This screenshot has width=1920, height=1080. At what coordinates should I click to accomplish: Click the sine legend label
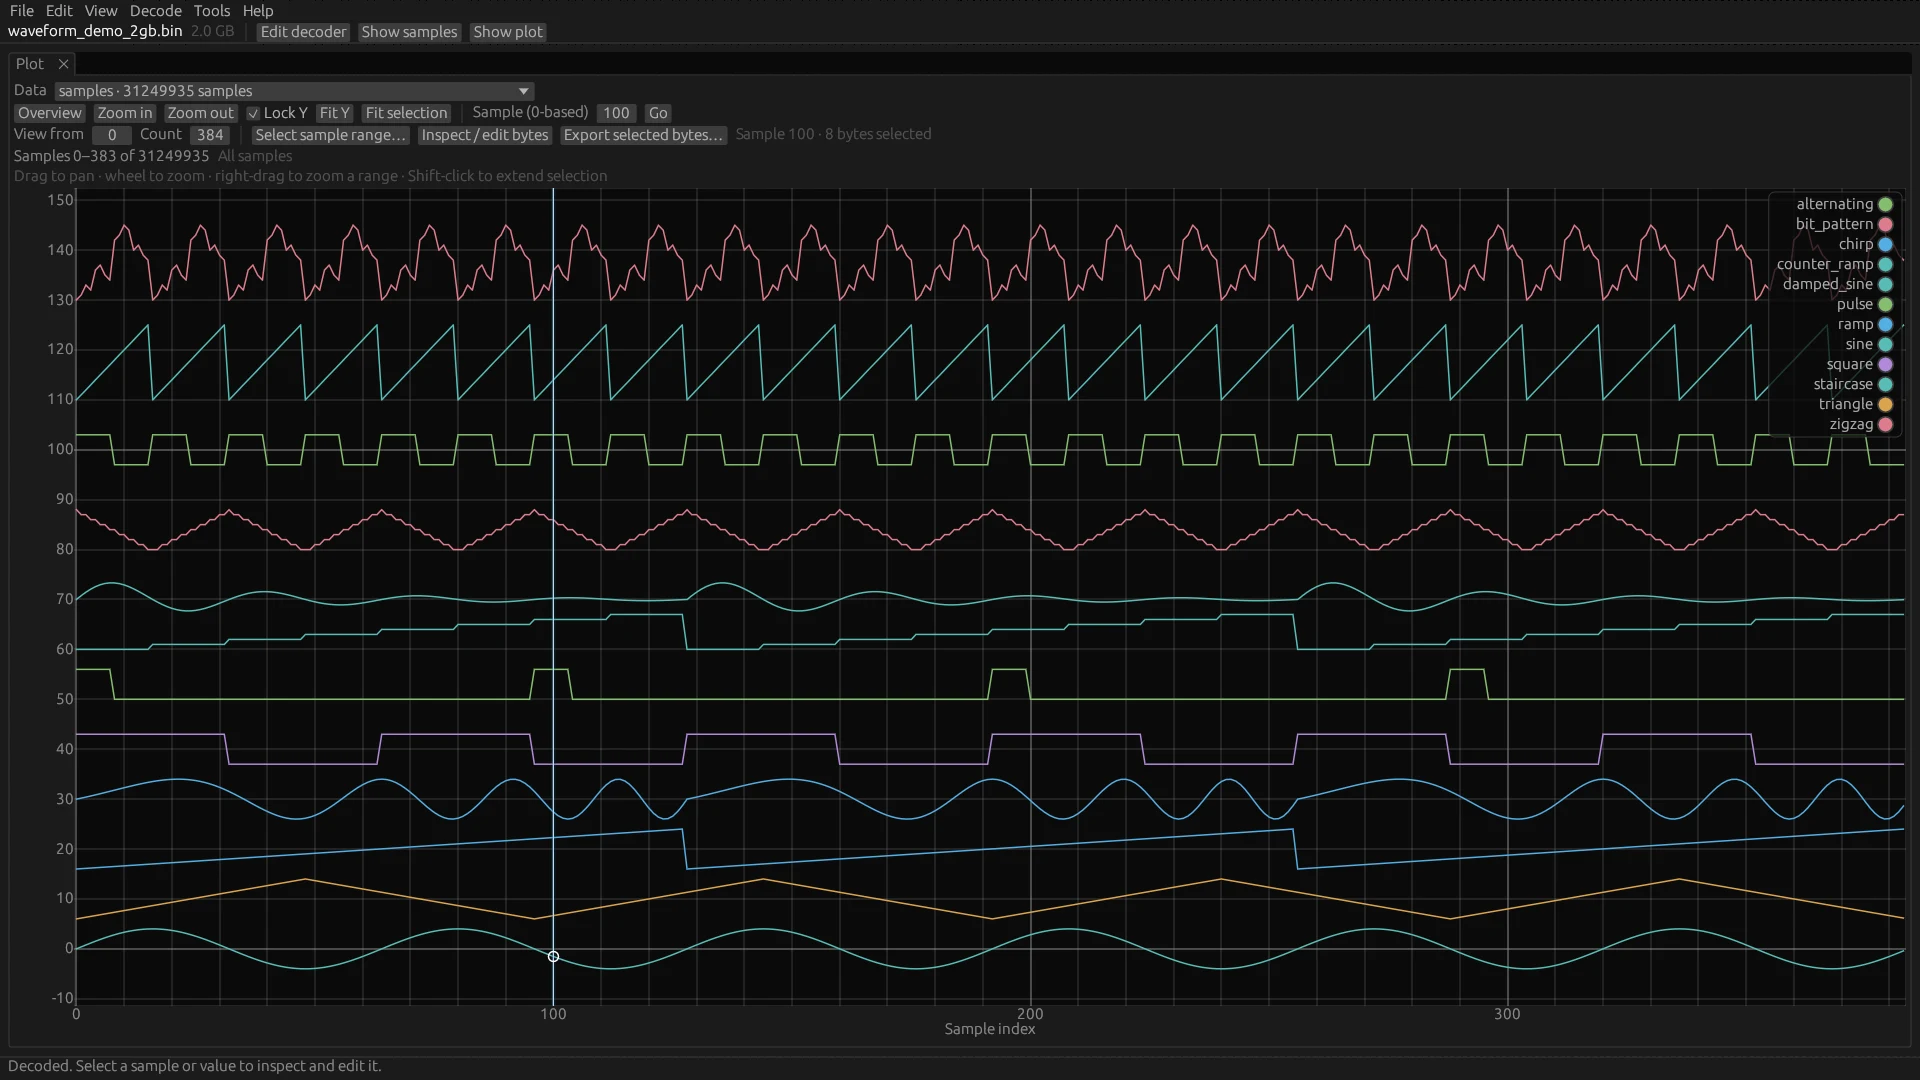pos(1859,344)
